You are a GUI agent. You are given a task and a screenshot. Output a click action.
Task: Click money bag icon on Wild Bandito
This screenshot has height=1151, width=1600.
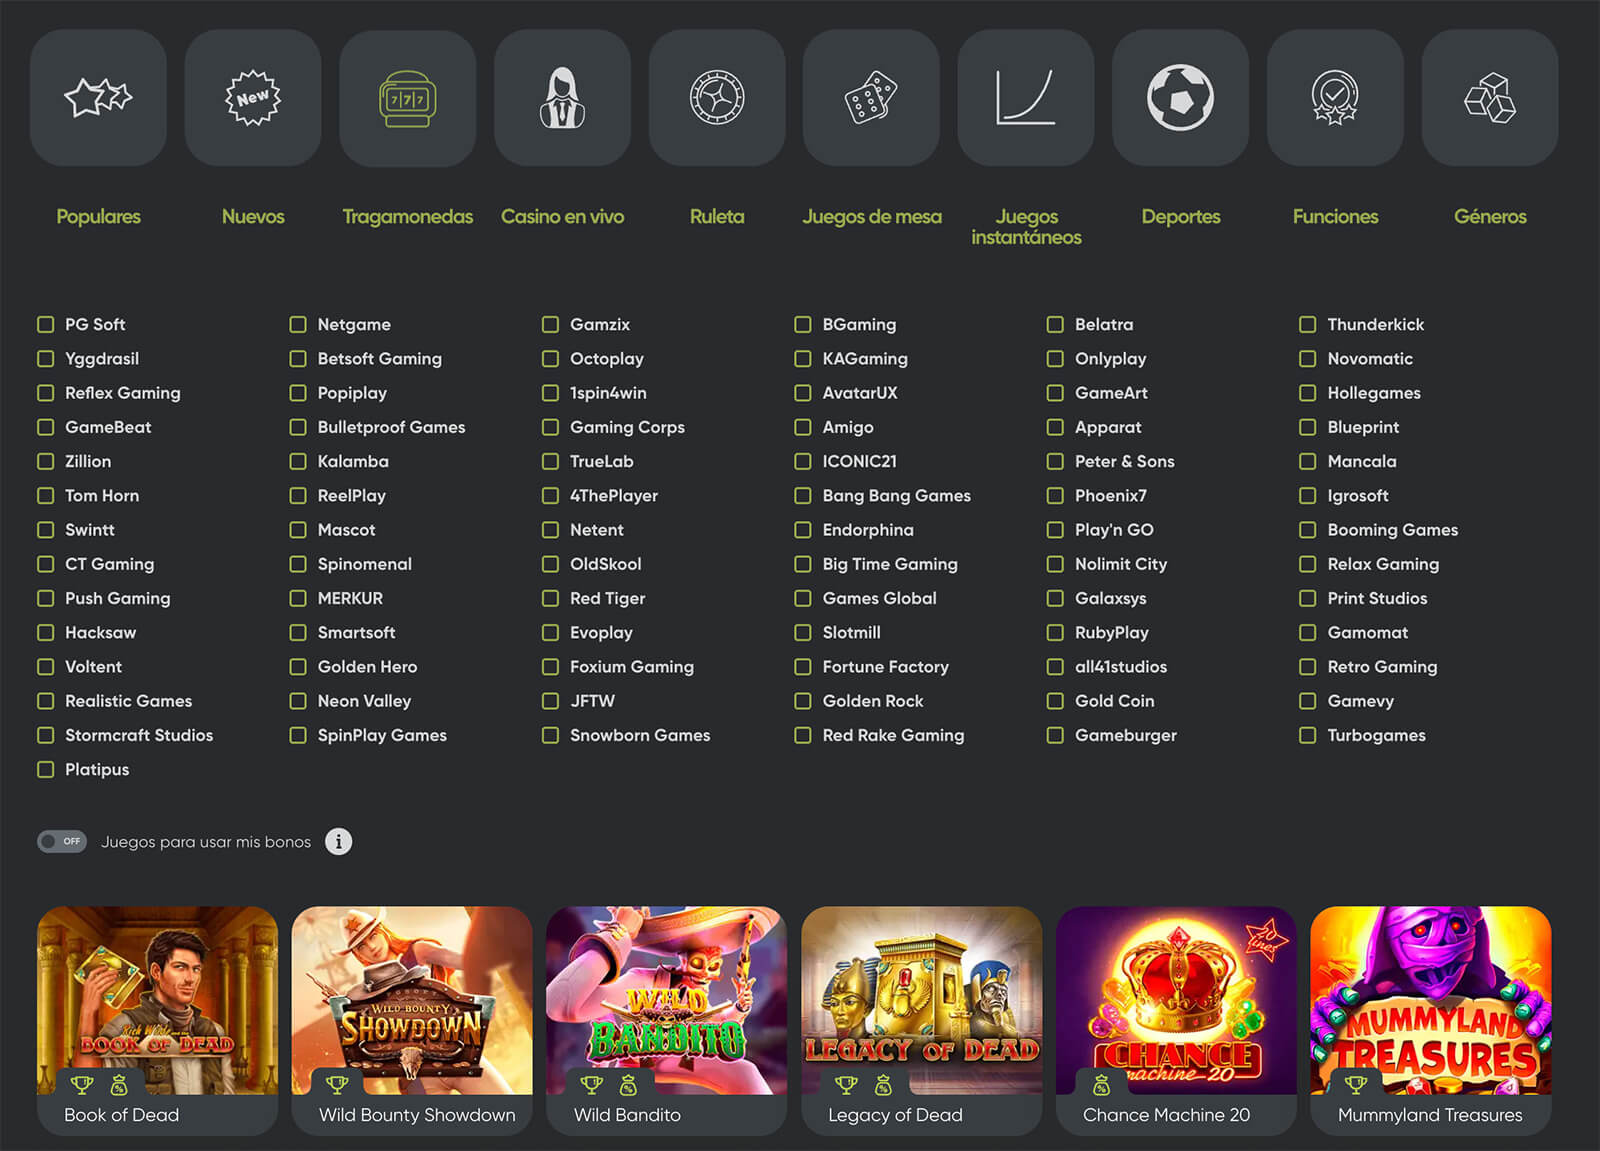coord(628,1085)
